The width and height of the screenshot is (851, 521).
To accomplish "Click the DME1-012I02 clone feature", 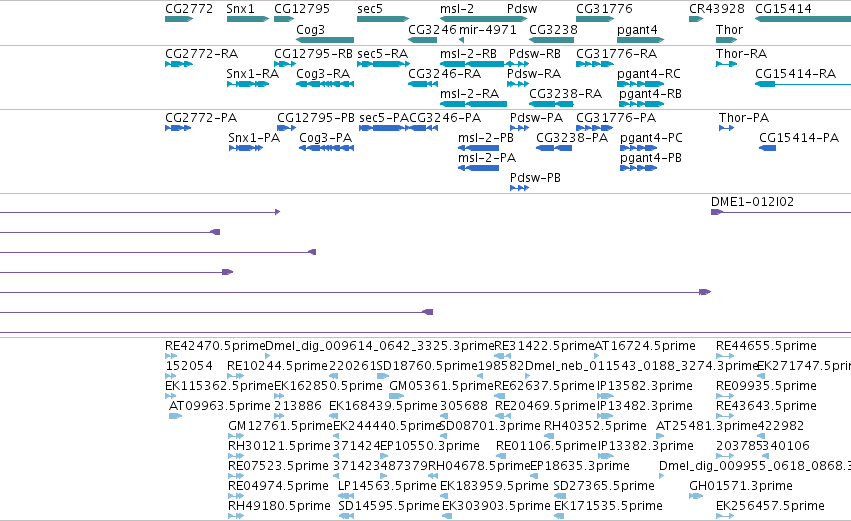I will coord(781,212).
